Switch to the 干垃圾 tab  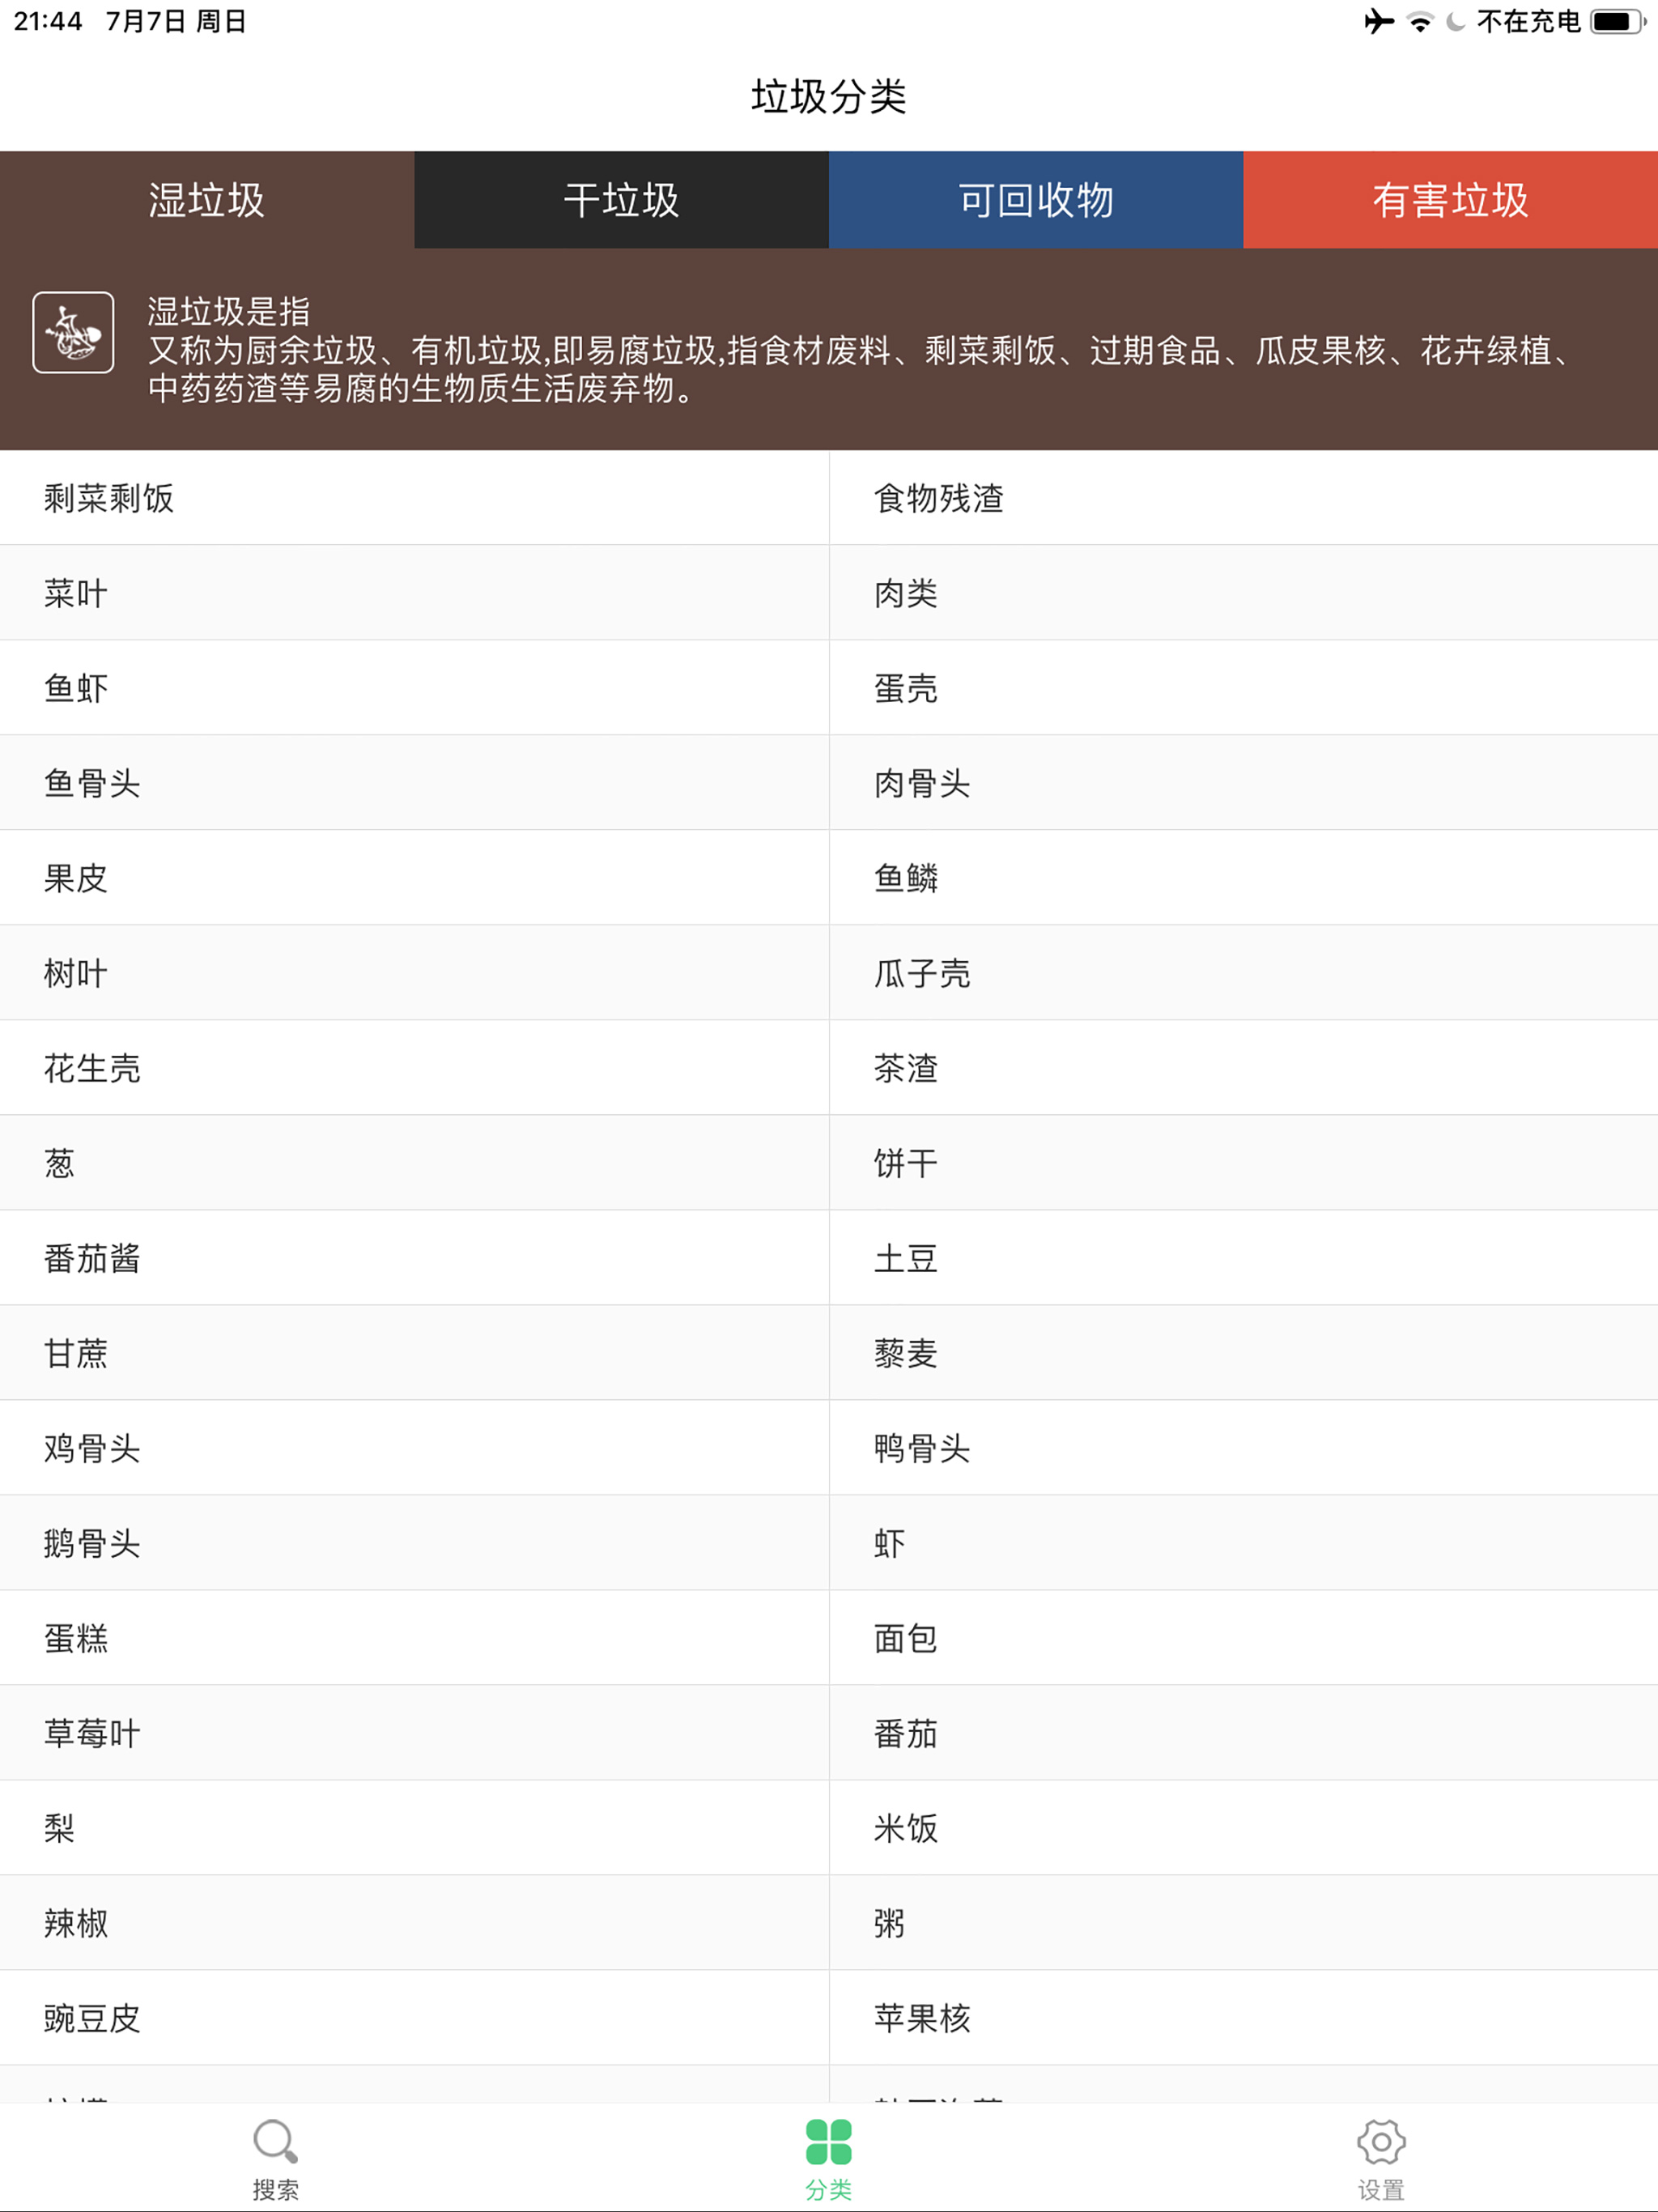coord(621,200)
